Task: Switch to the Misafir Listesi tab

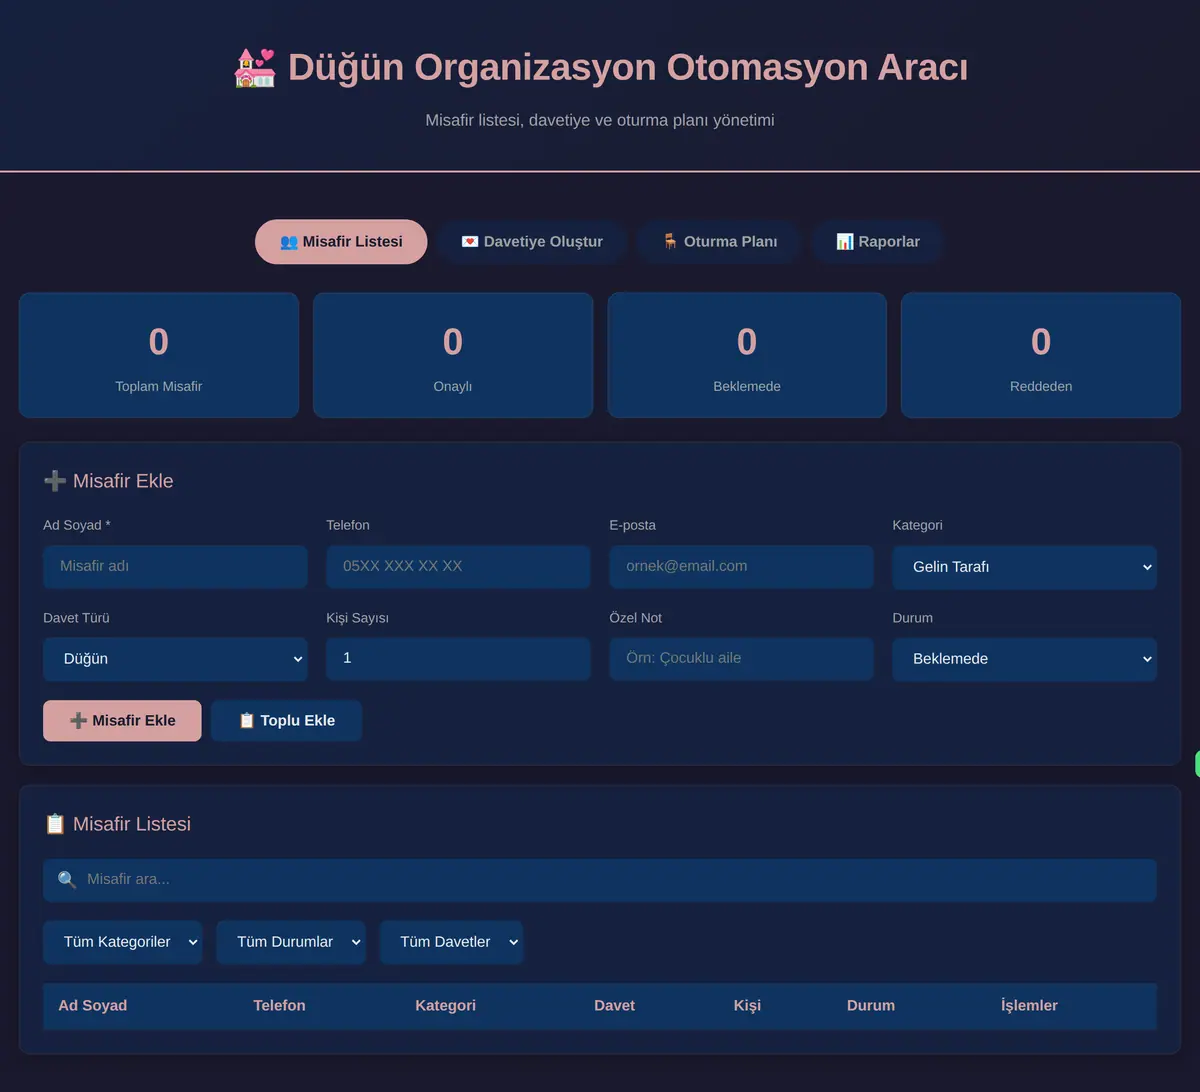Action: (341, 242)
